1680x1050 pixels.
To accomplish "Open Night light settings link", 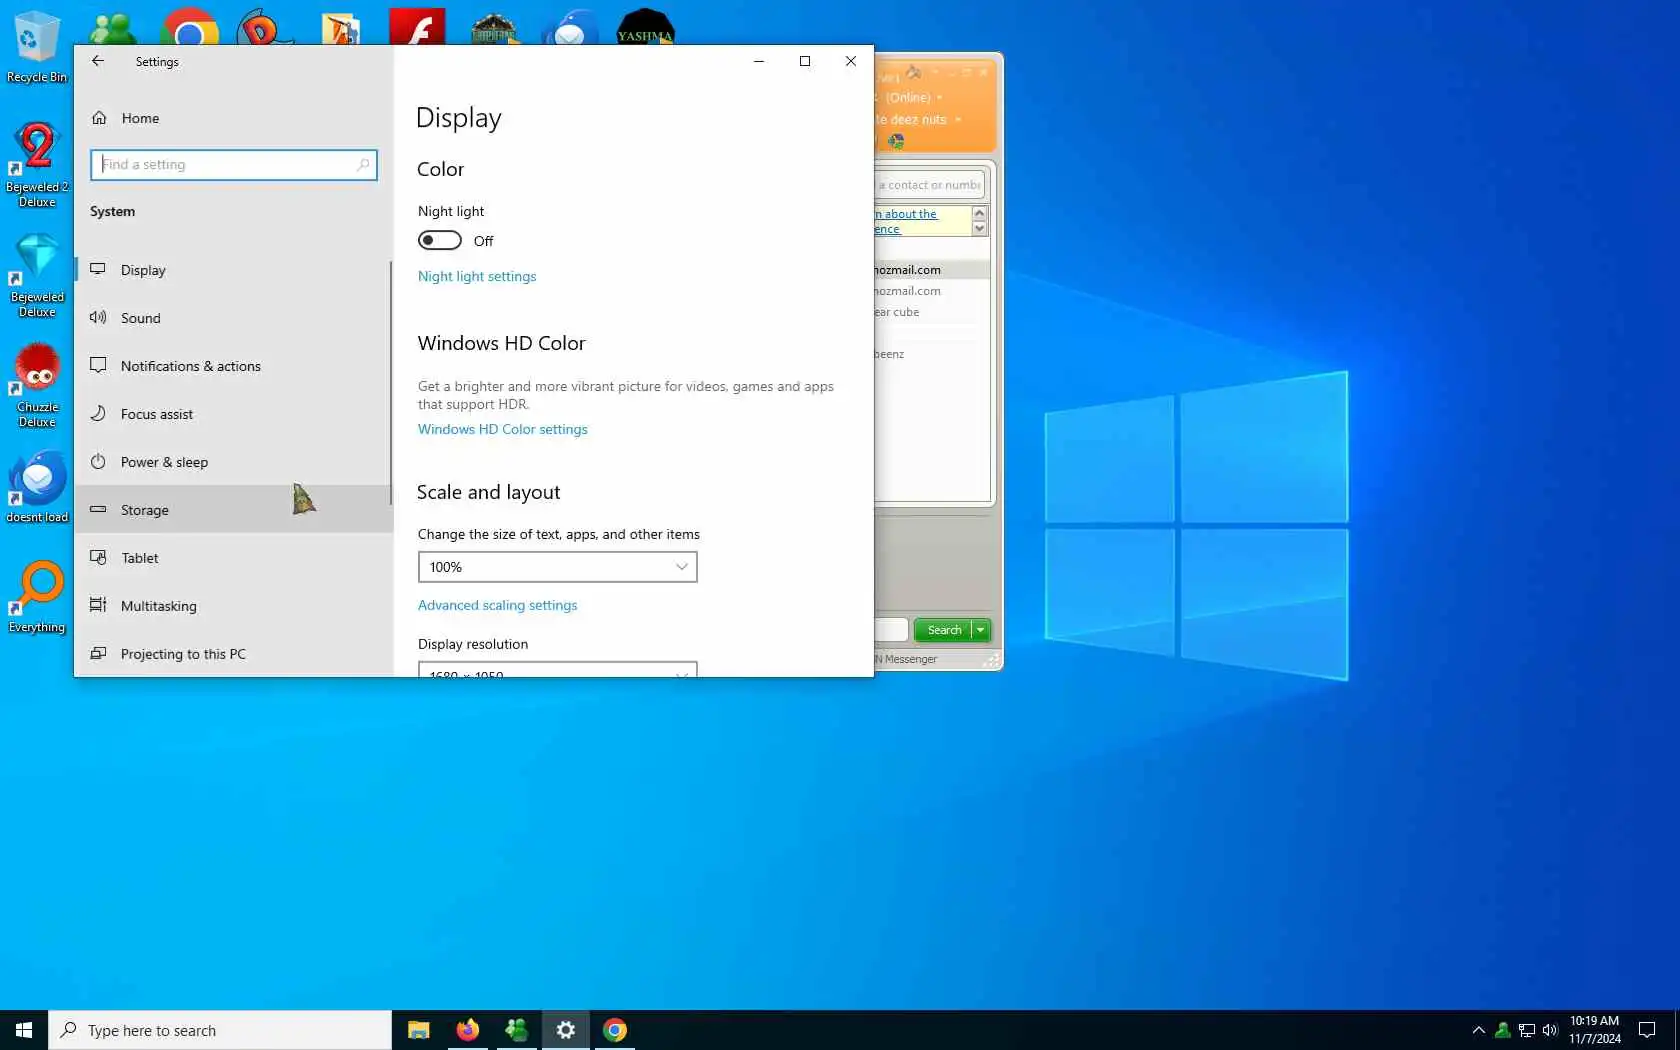I will point(477,277).
